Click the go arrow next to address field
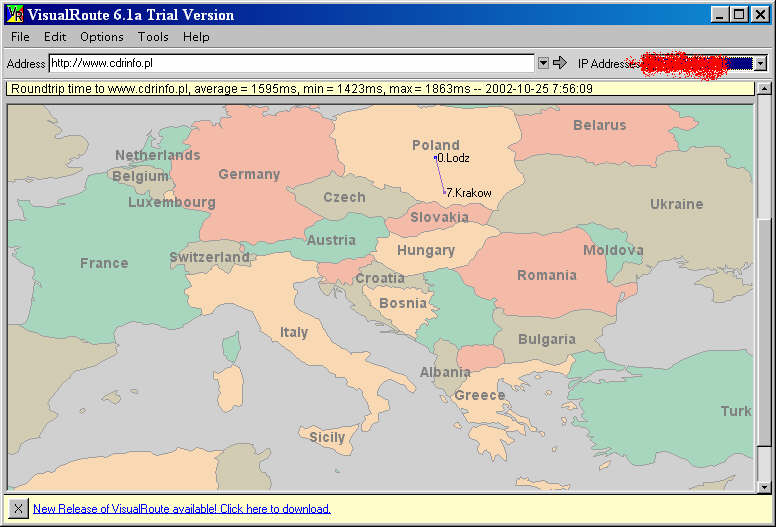The width and height of the screenshot is (776, 527). (560, 63)
